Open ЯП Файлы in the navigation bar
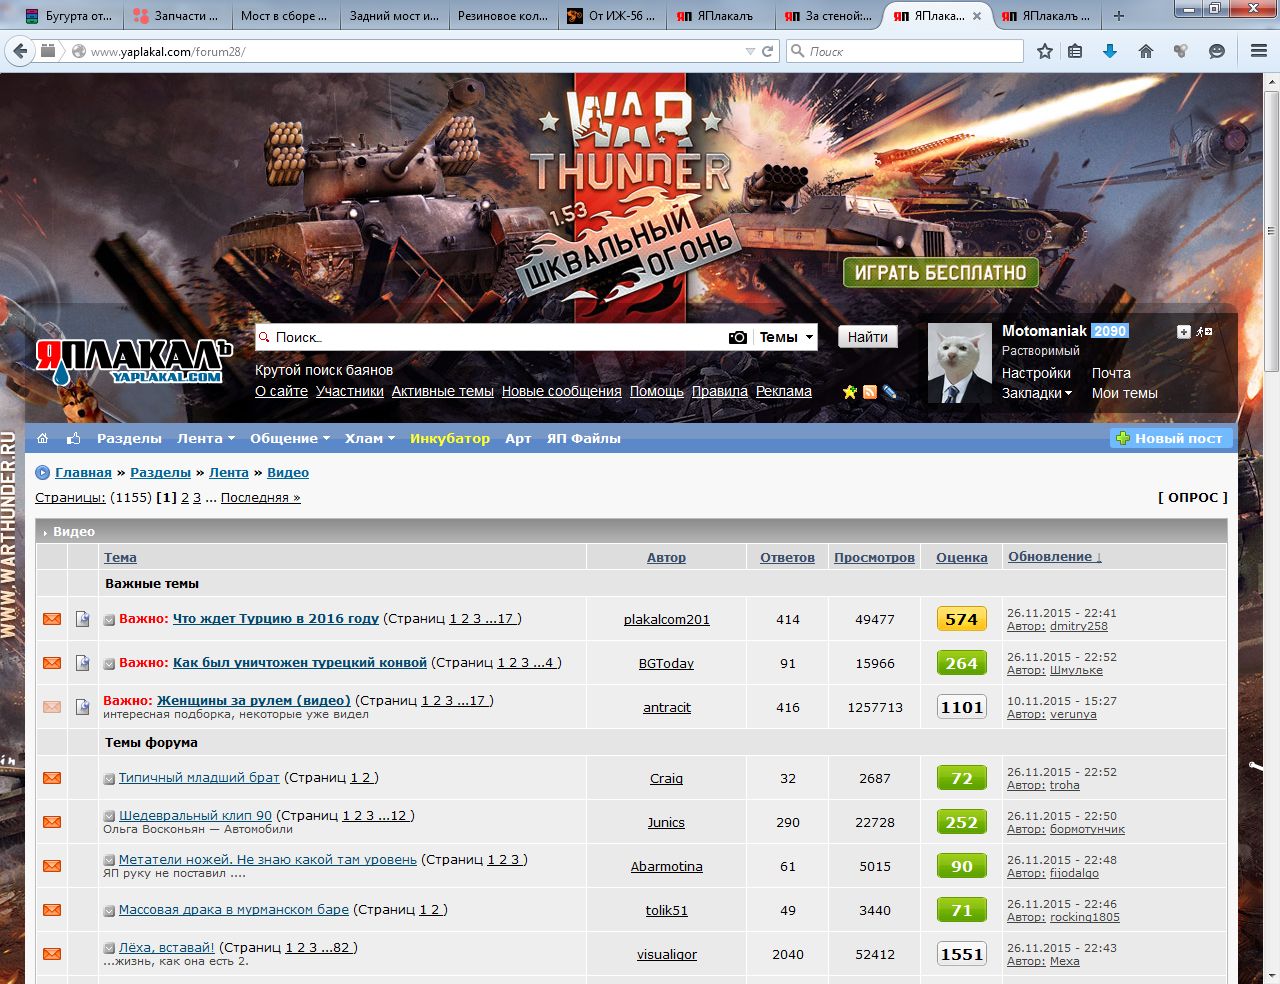Image resolution: width=1280 pixels, height=984 pixels. pyautogui.click(x=584, y=438)
